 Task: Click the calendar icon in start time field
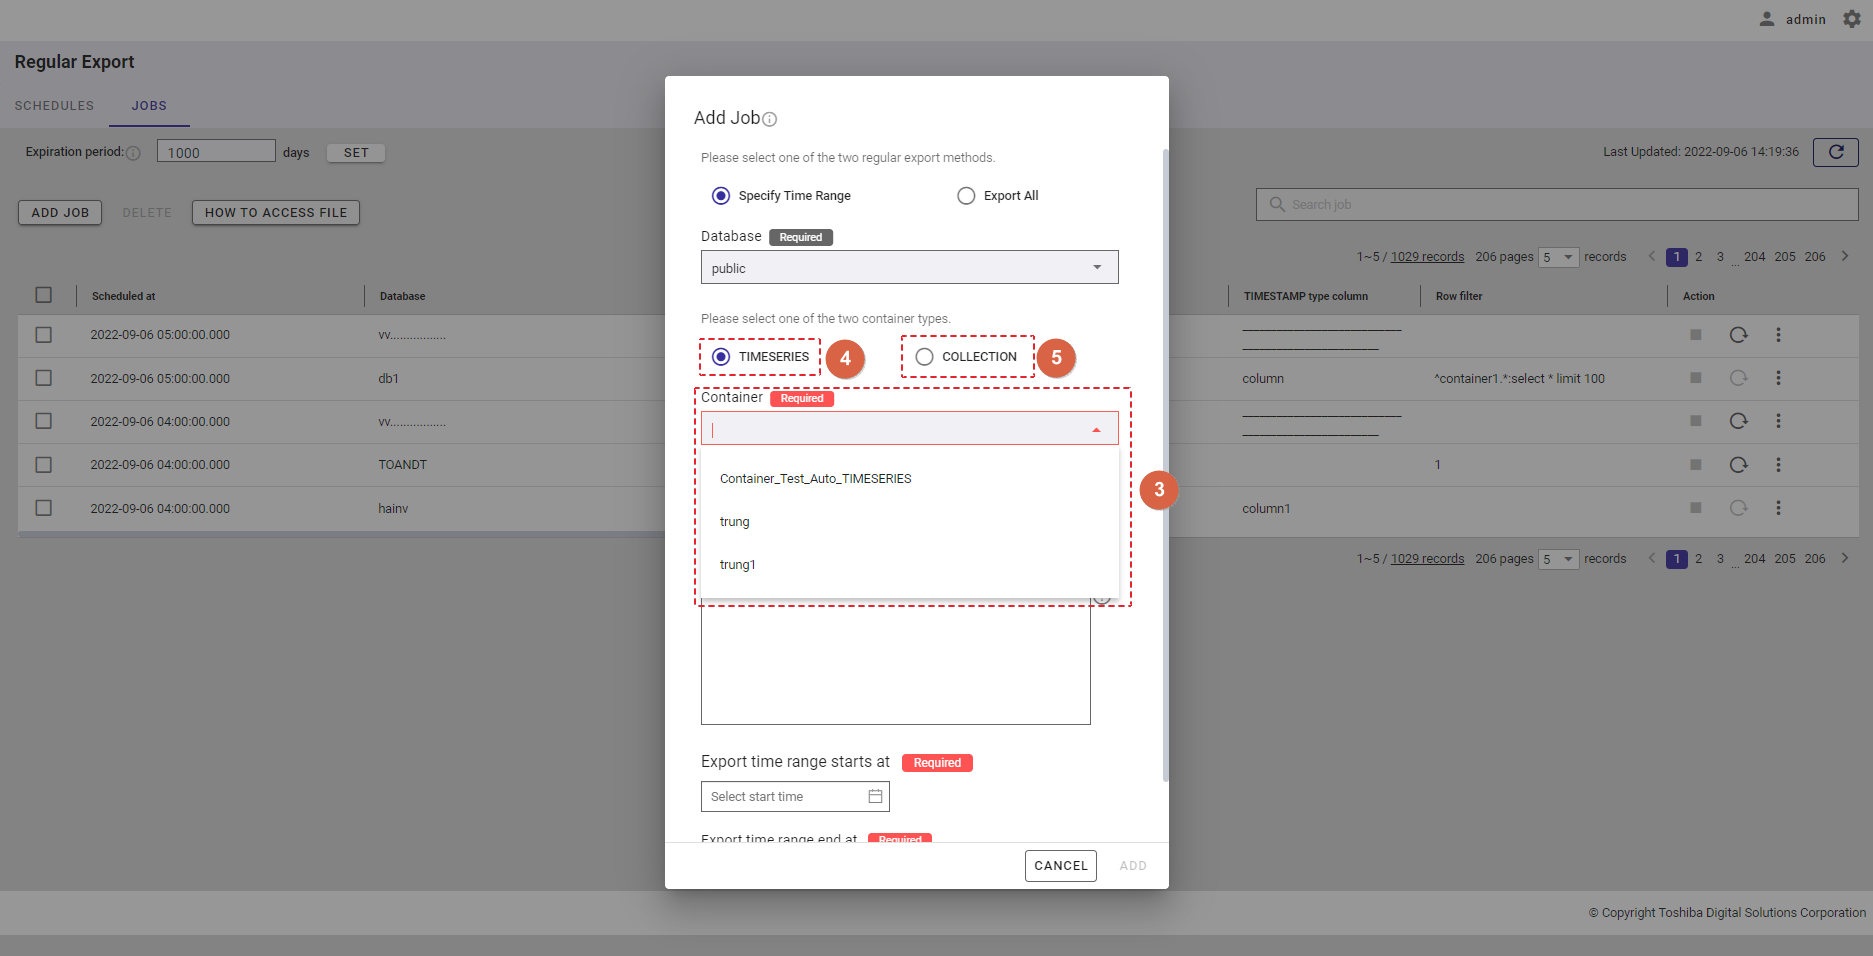point(875,796)
